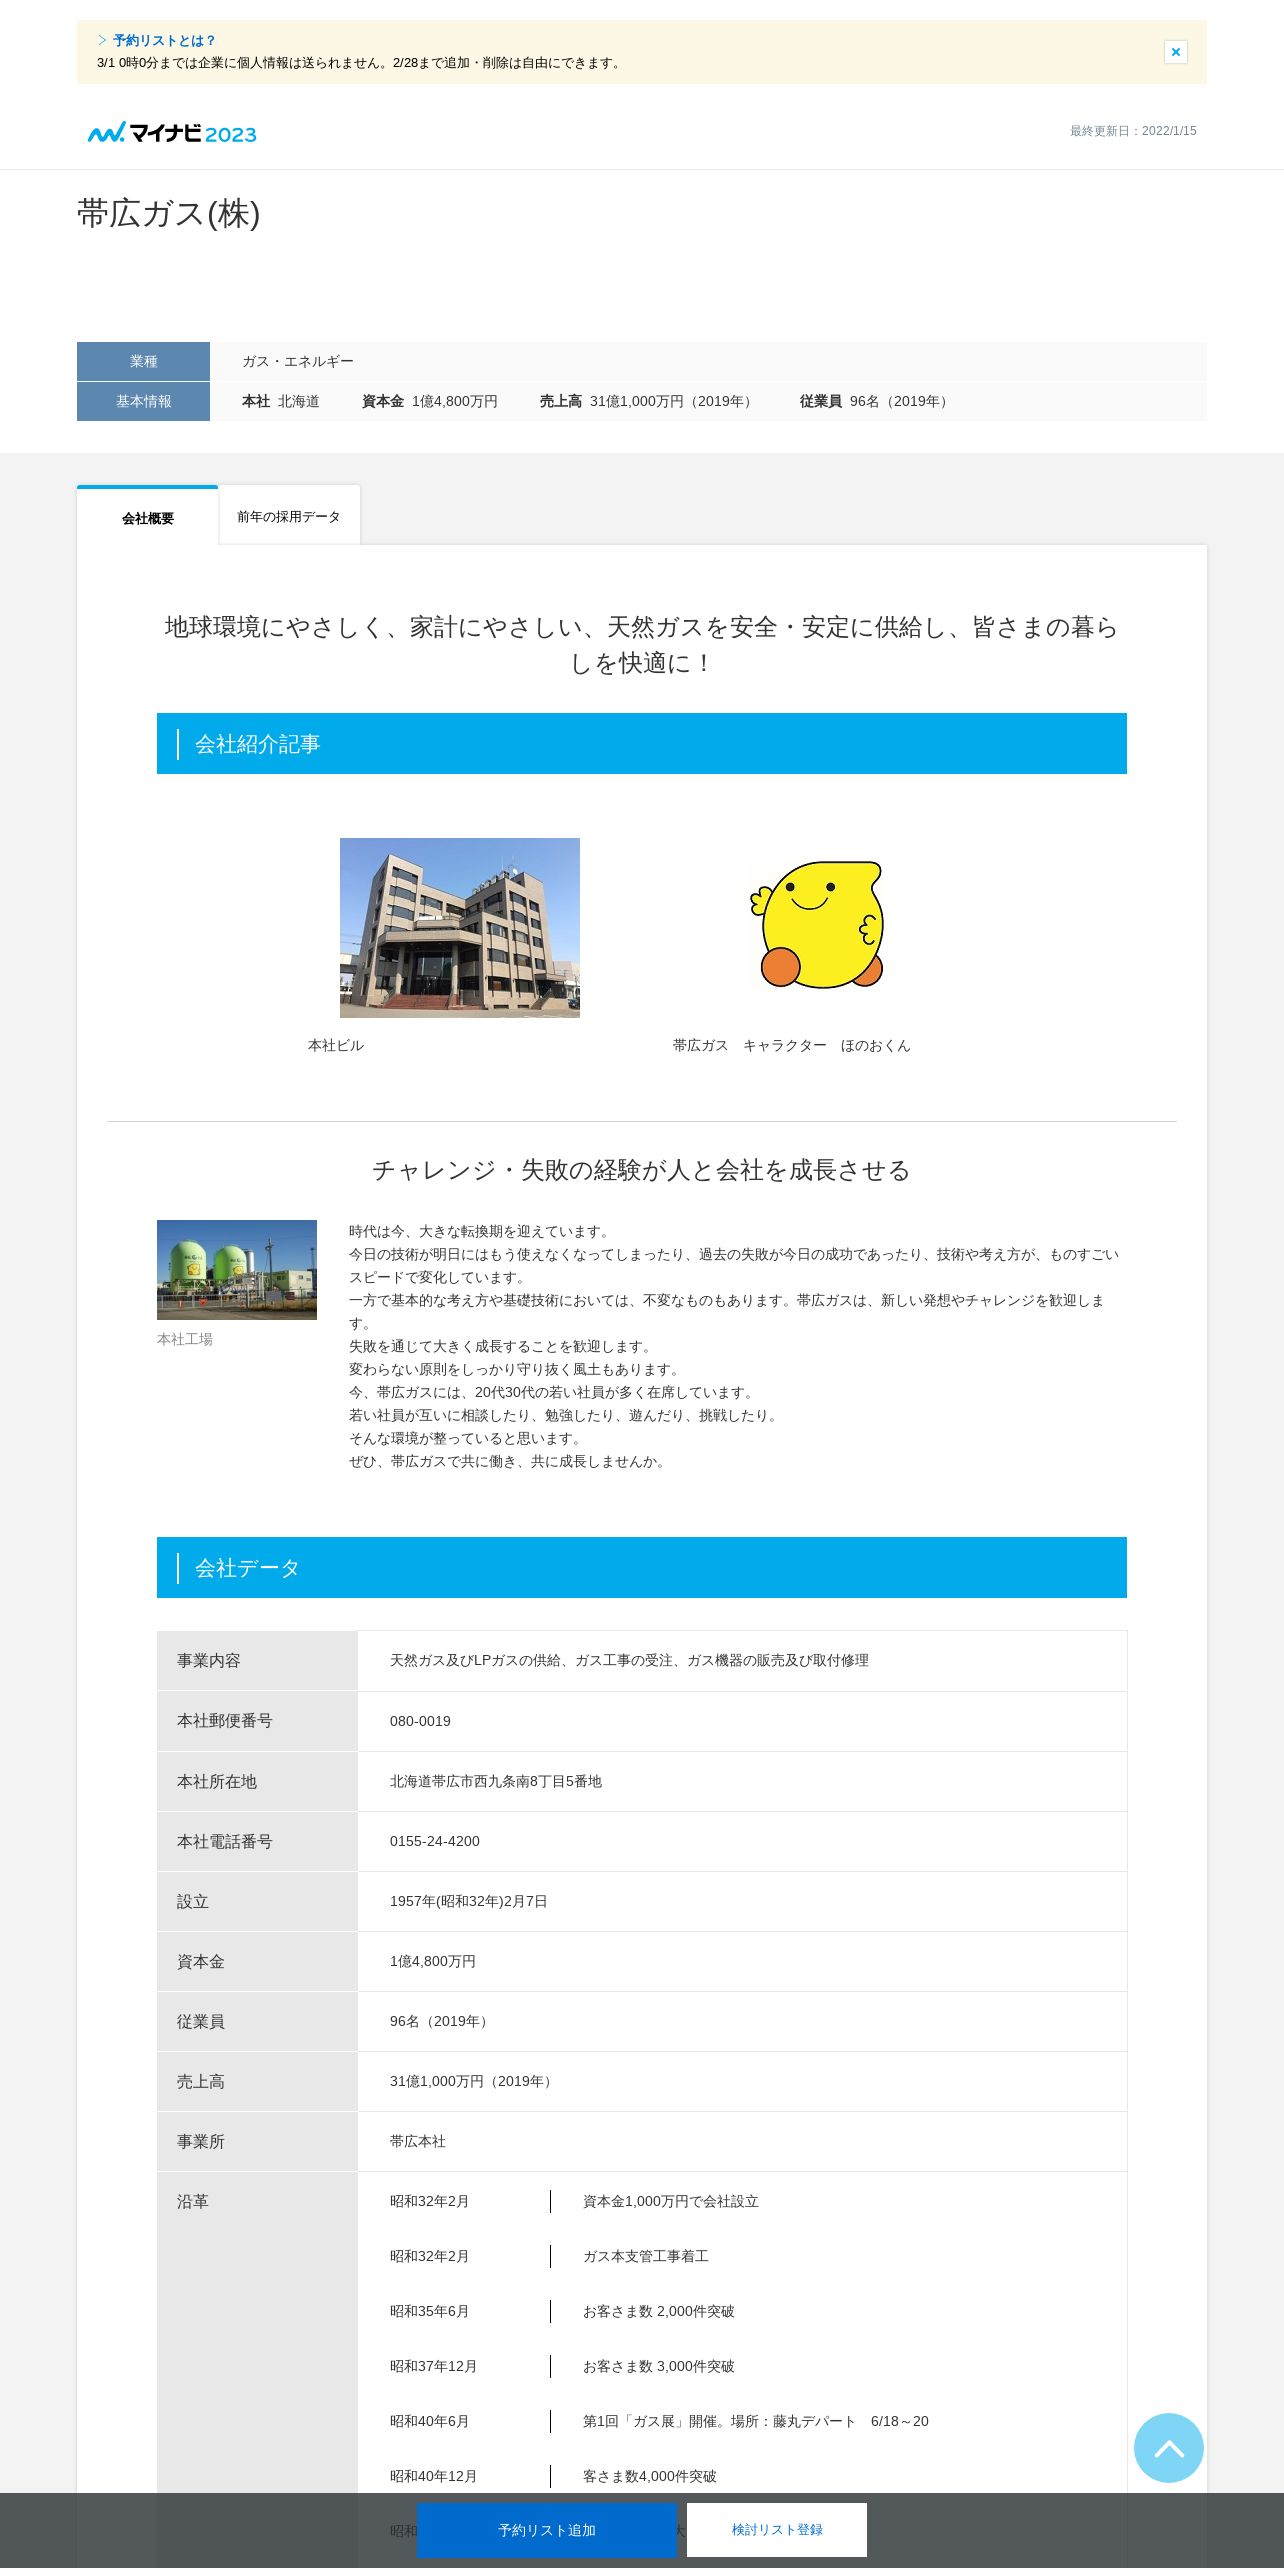Select the company name 帯広ガス(株) heading
Screen dimensions: 1284x2568
[x=169, y=214]
